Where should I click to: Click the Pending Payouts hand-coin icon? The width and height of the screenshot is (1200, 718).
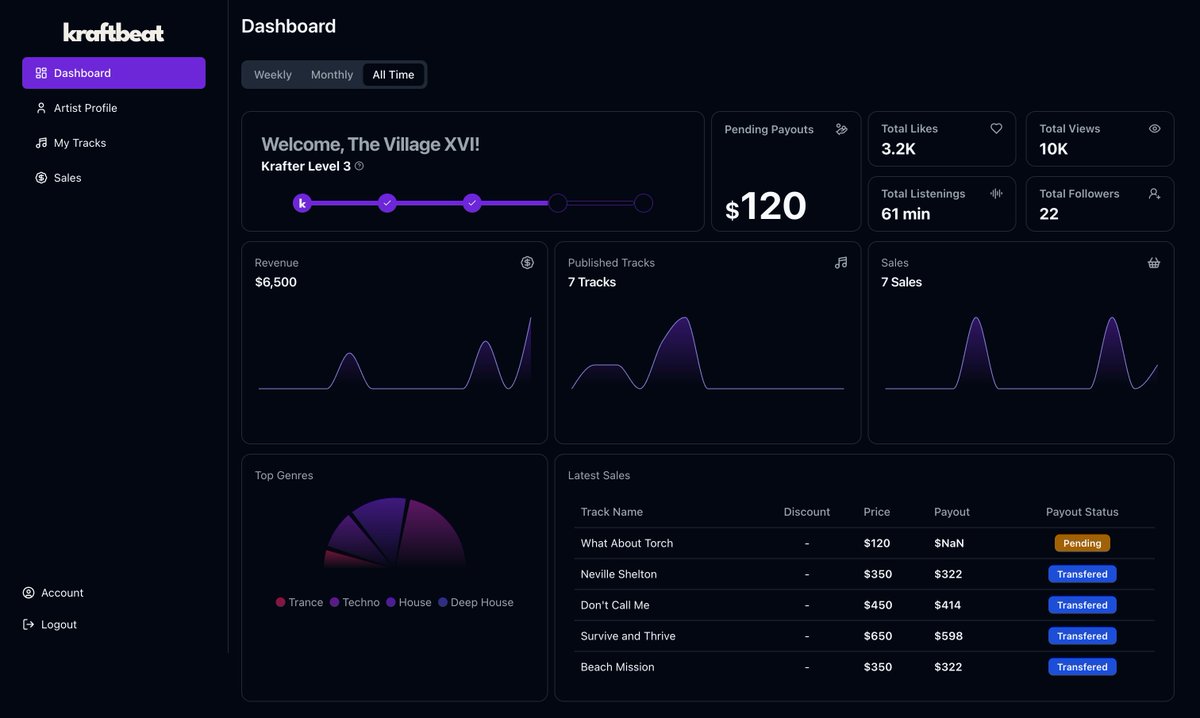click(x=841, y=129)
